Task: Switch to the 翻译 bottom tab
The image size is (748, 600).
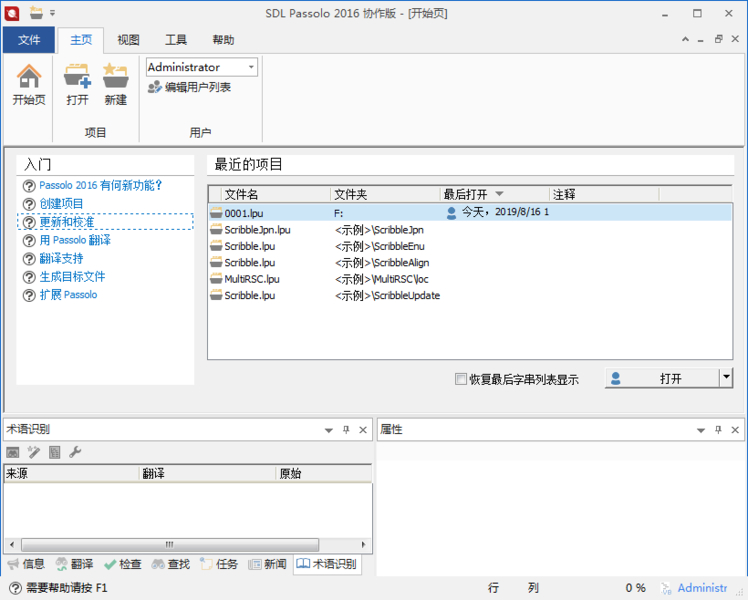Action: click(74, 564)
